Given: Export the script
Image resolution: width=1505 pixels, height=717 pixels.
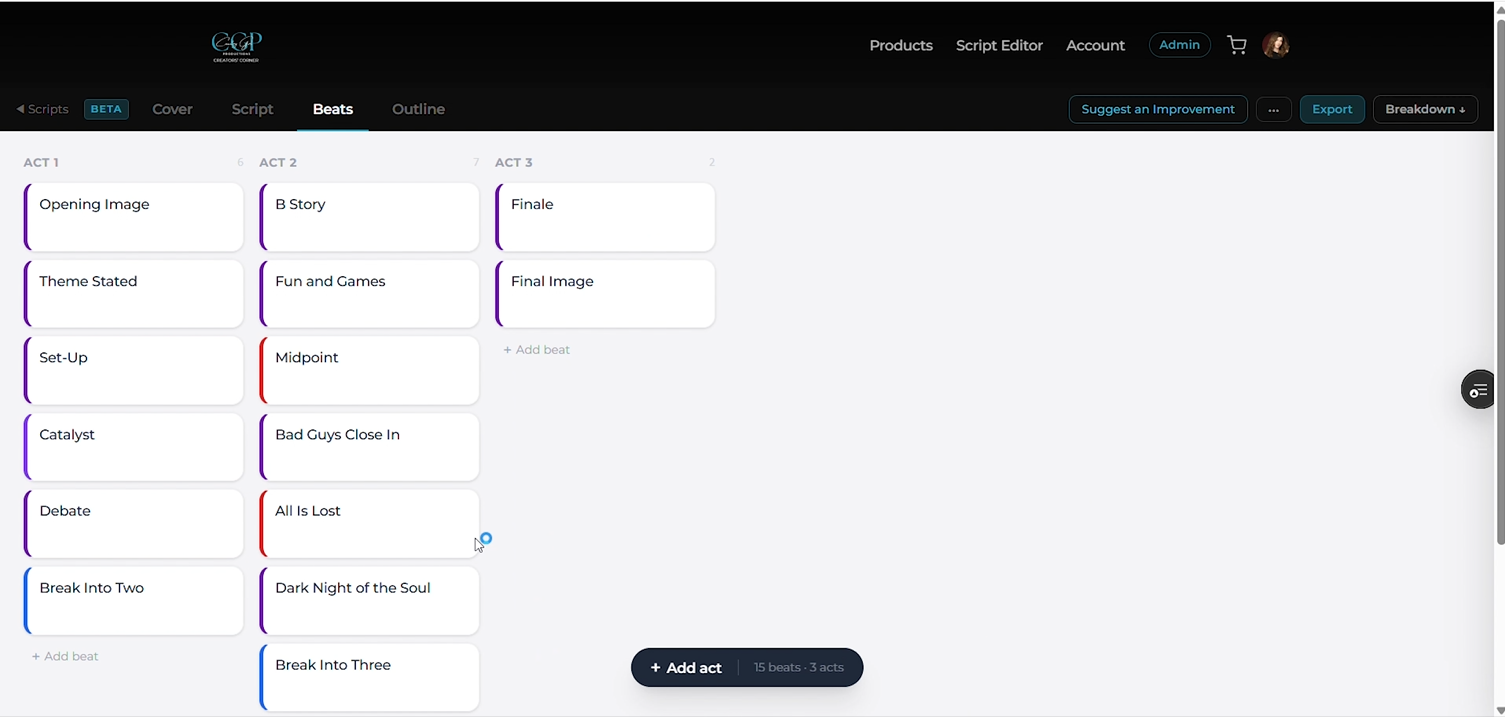Looking at the screenshot, I should [x=1331, y=109].
